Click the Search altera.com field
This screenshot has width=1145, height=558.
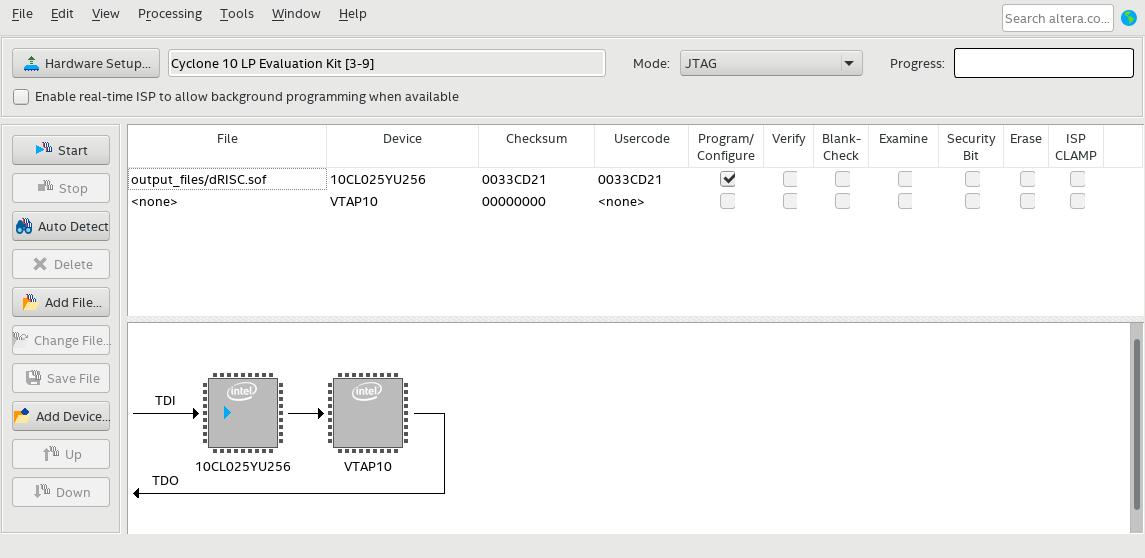(x=1057, y=18)
